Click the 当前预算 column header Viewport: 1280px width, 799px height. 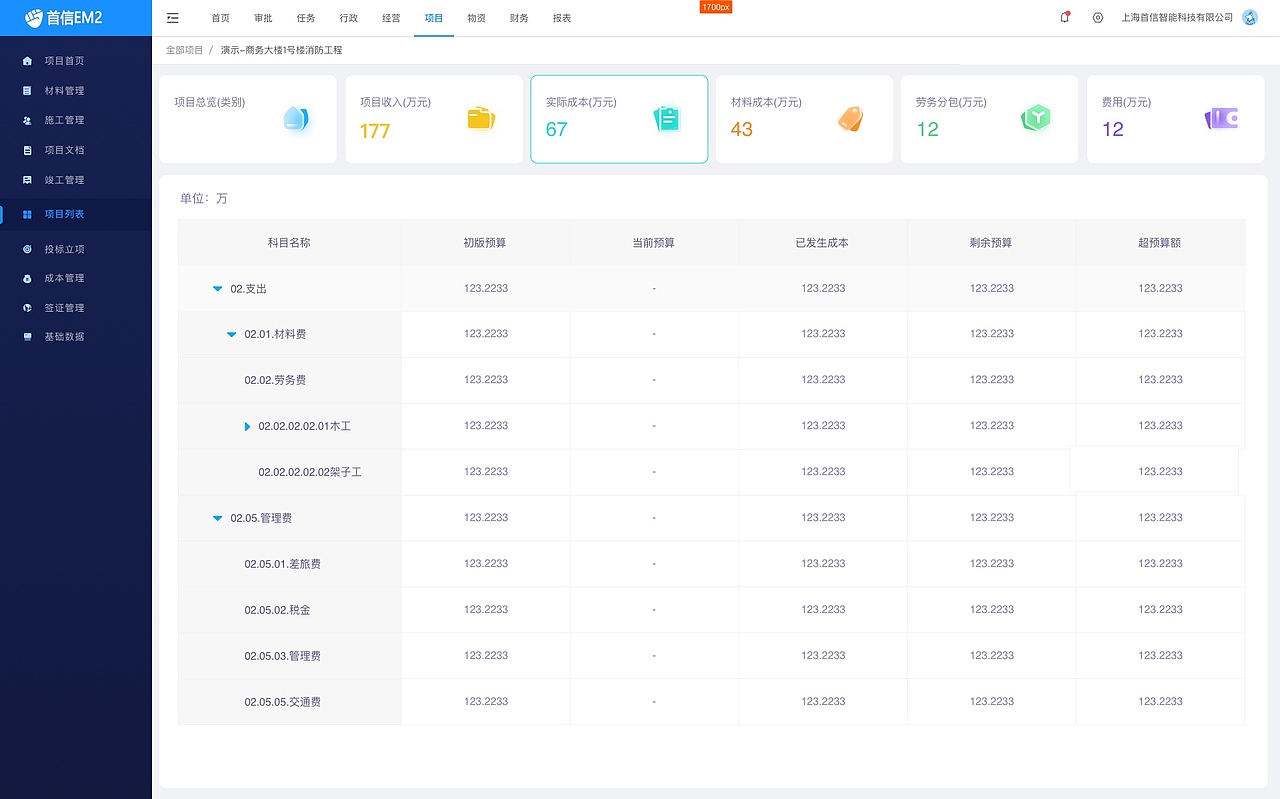654,243
